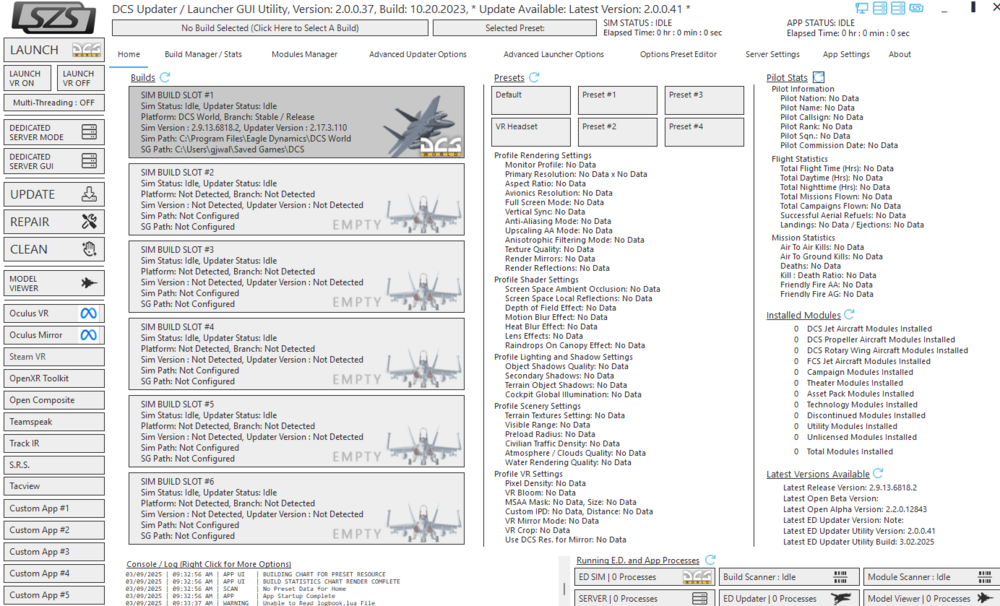Refresh Installed Modules counts
The width and height of the screenshot is (1000, 606).
pos(849,314)
